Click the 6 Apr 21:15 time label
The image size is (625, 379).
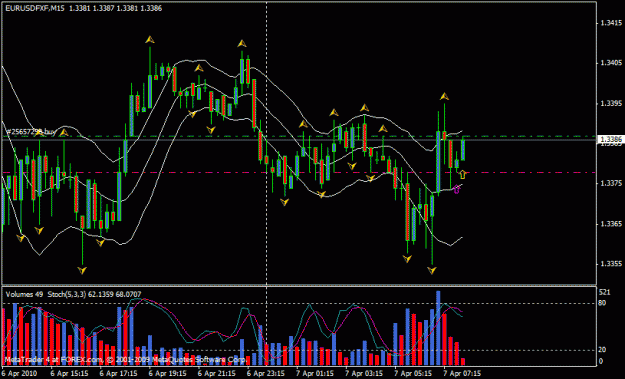click(217, 373)
